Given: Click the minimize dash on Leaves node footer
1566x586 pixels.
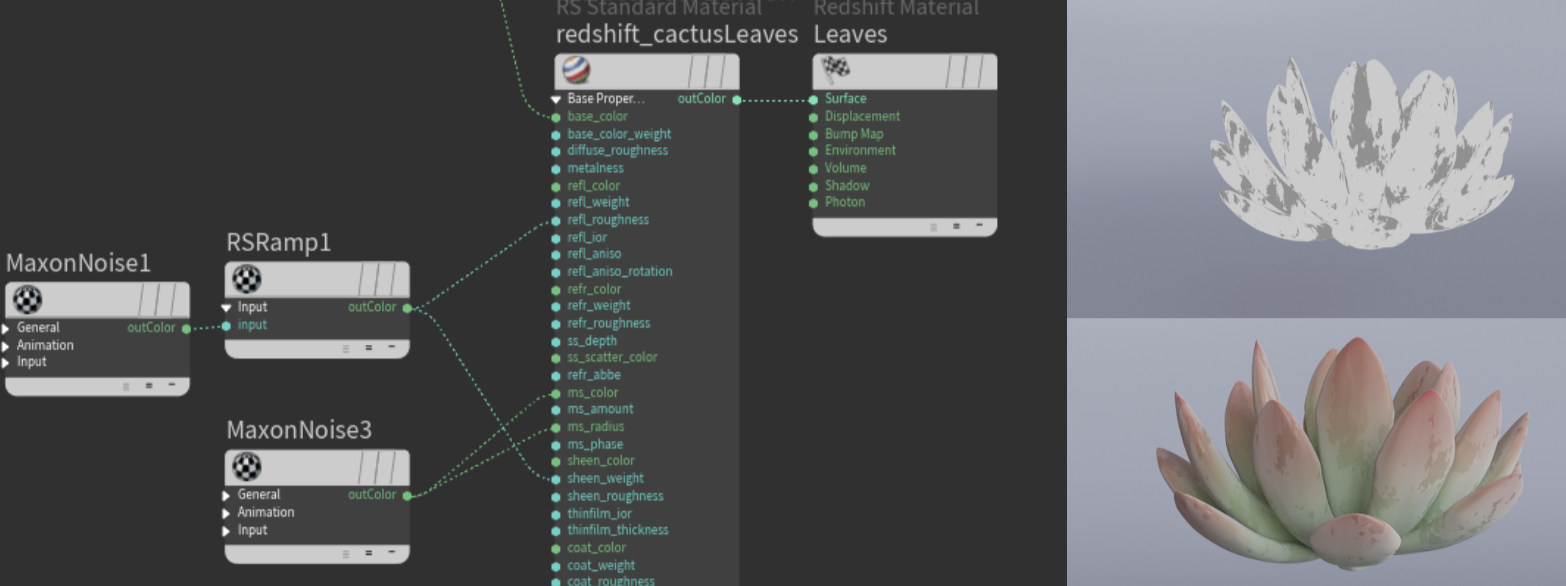Looking at the screenshot, I should click(x=979, y=226).
